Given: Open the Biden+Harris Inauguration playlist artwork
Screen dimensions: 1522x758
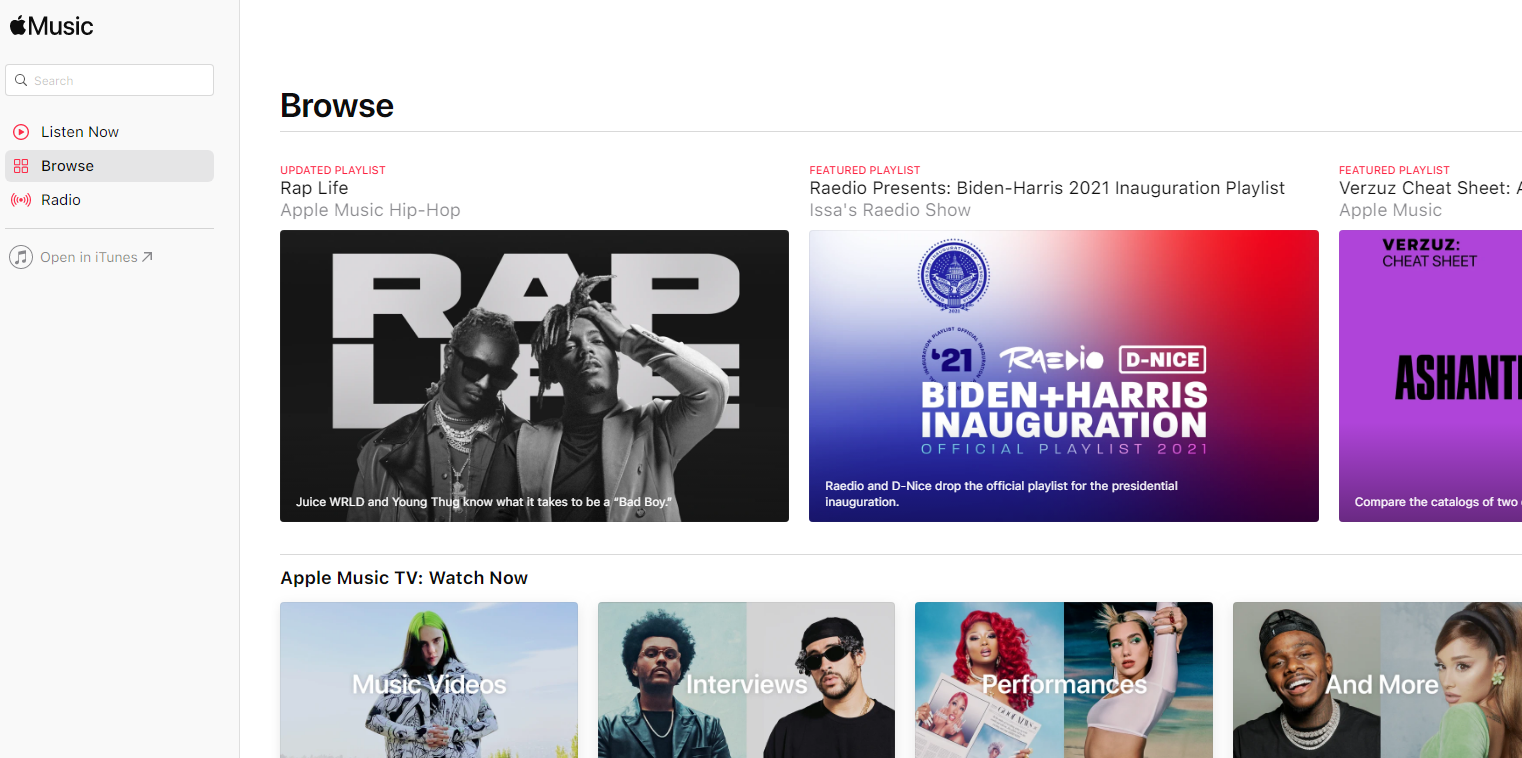Looking at the screenshot, I should pos(1064,376).
